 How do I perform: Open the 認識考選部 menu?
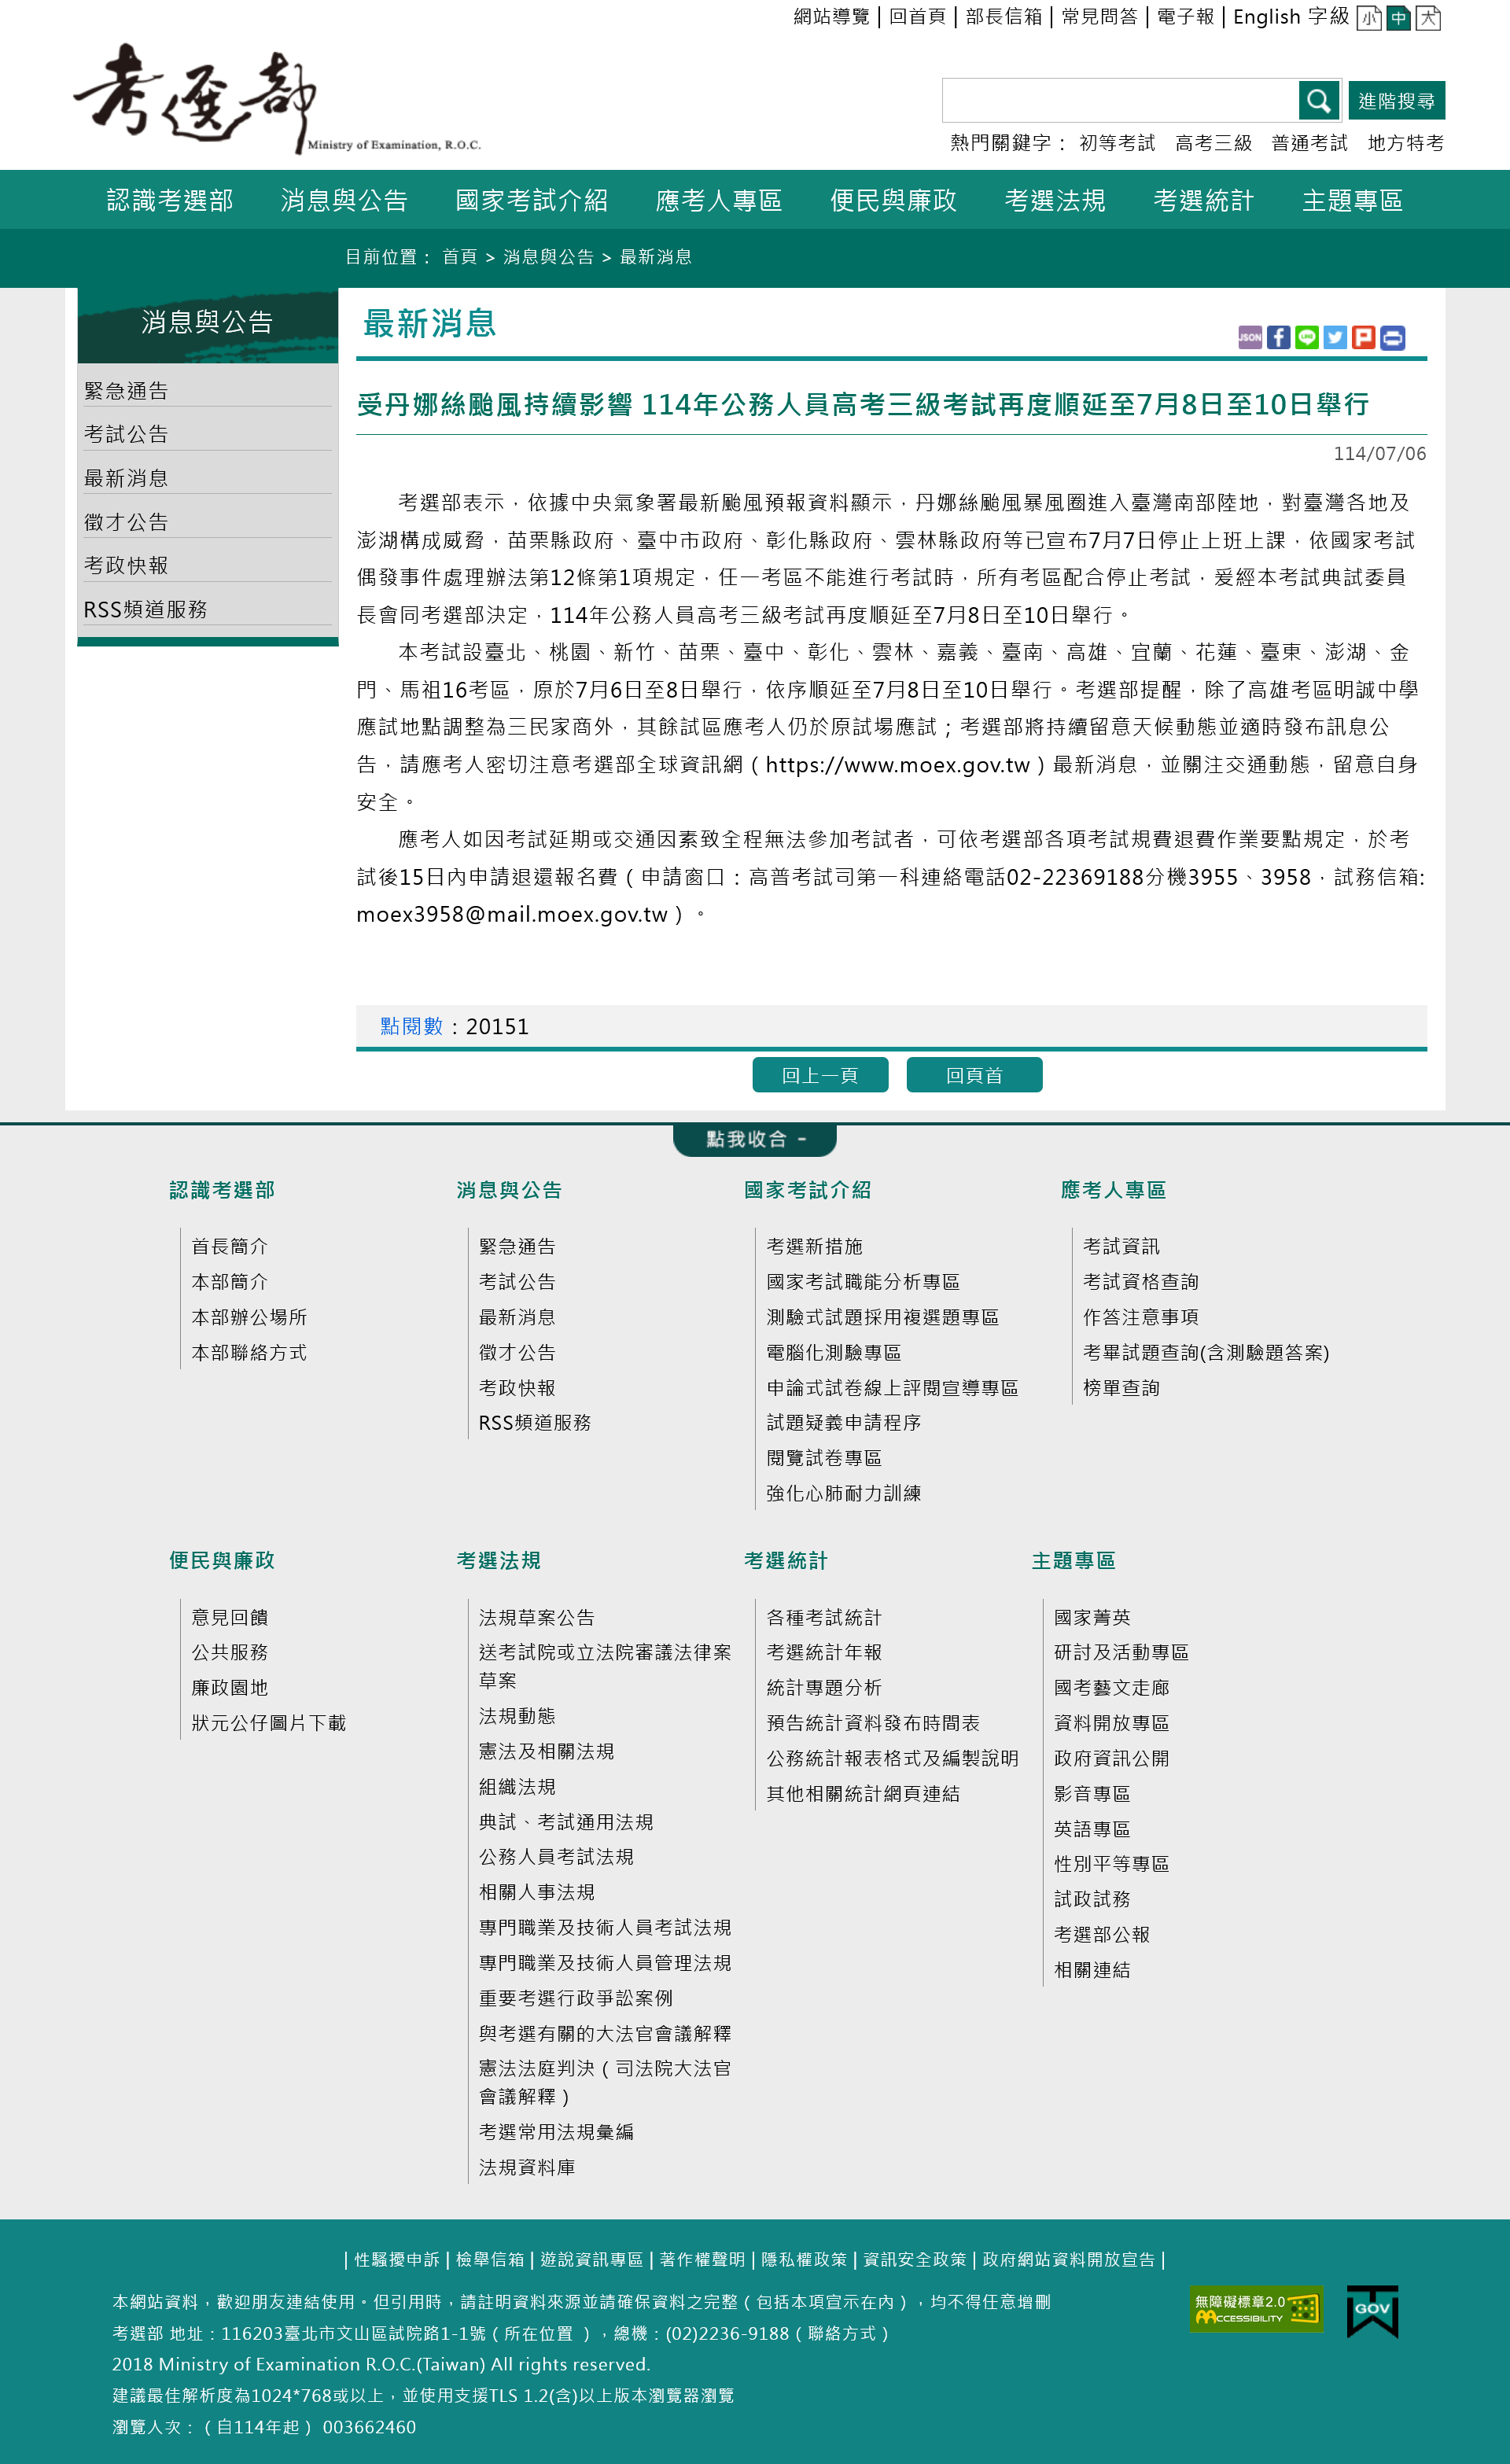[170, 200]
